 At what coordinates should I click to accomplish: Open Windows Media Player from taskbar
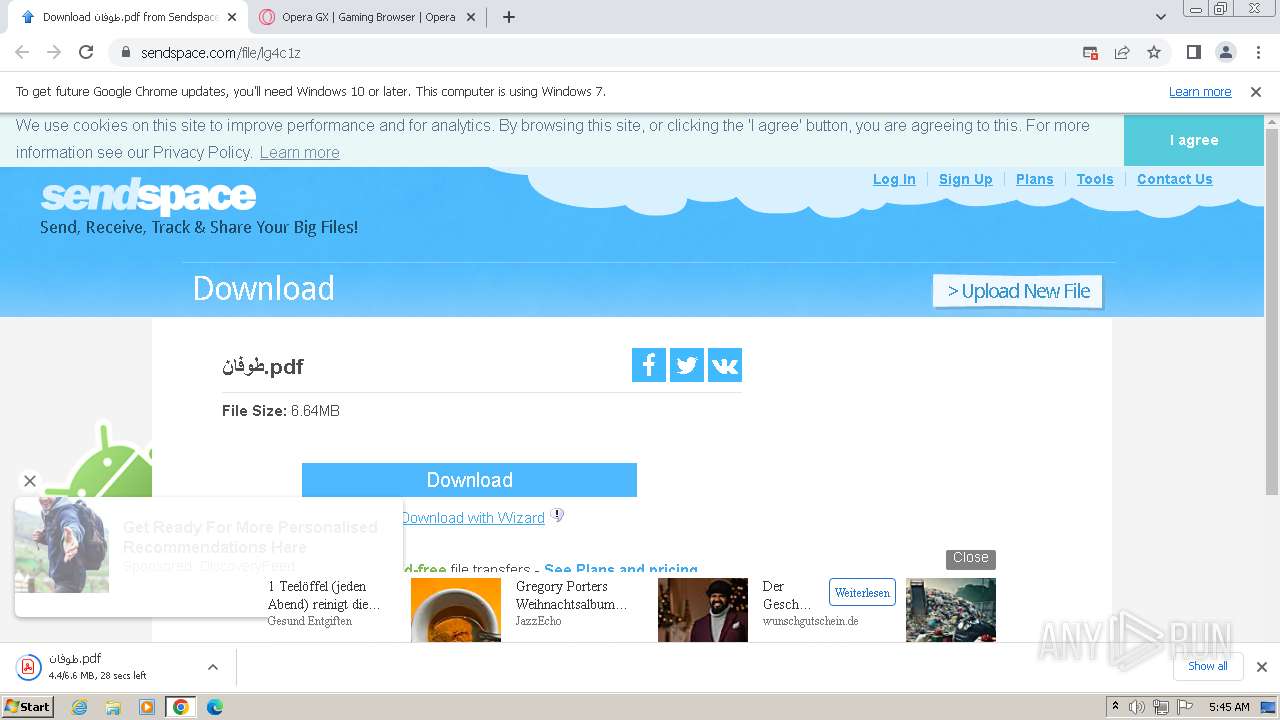(147, 707)
